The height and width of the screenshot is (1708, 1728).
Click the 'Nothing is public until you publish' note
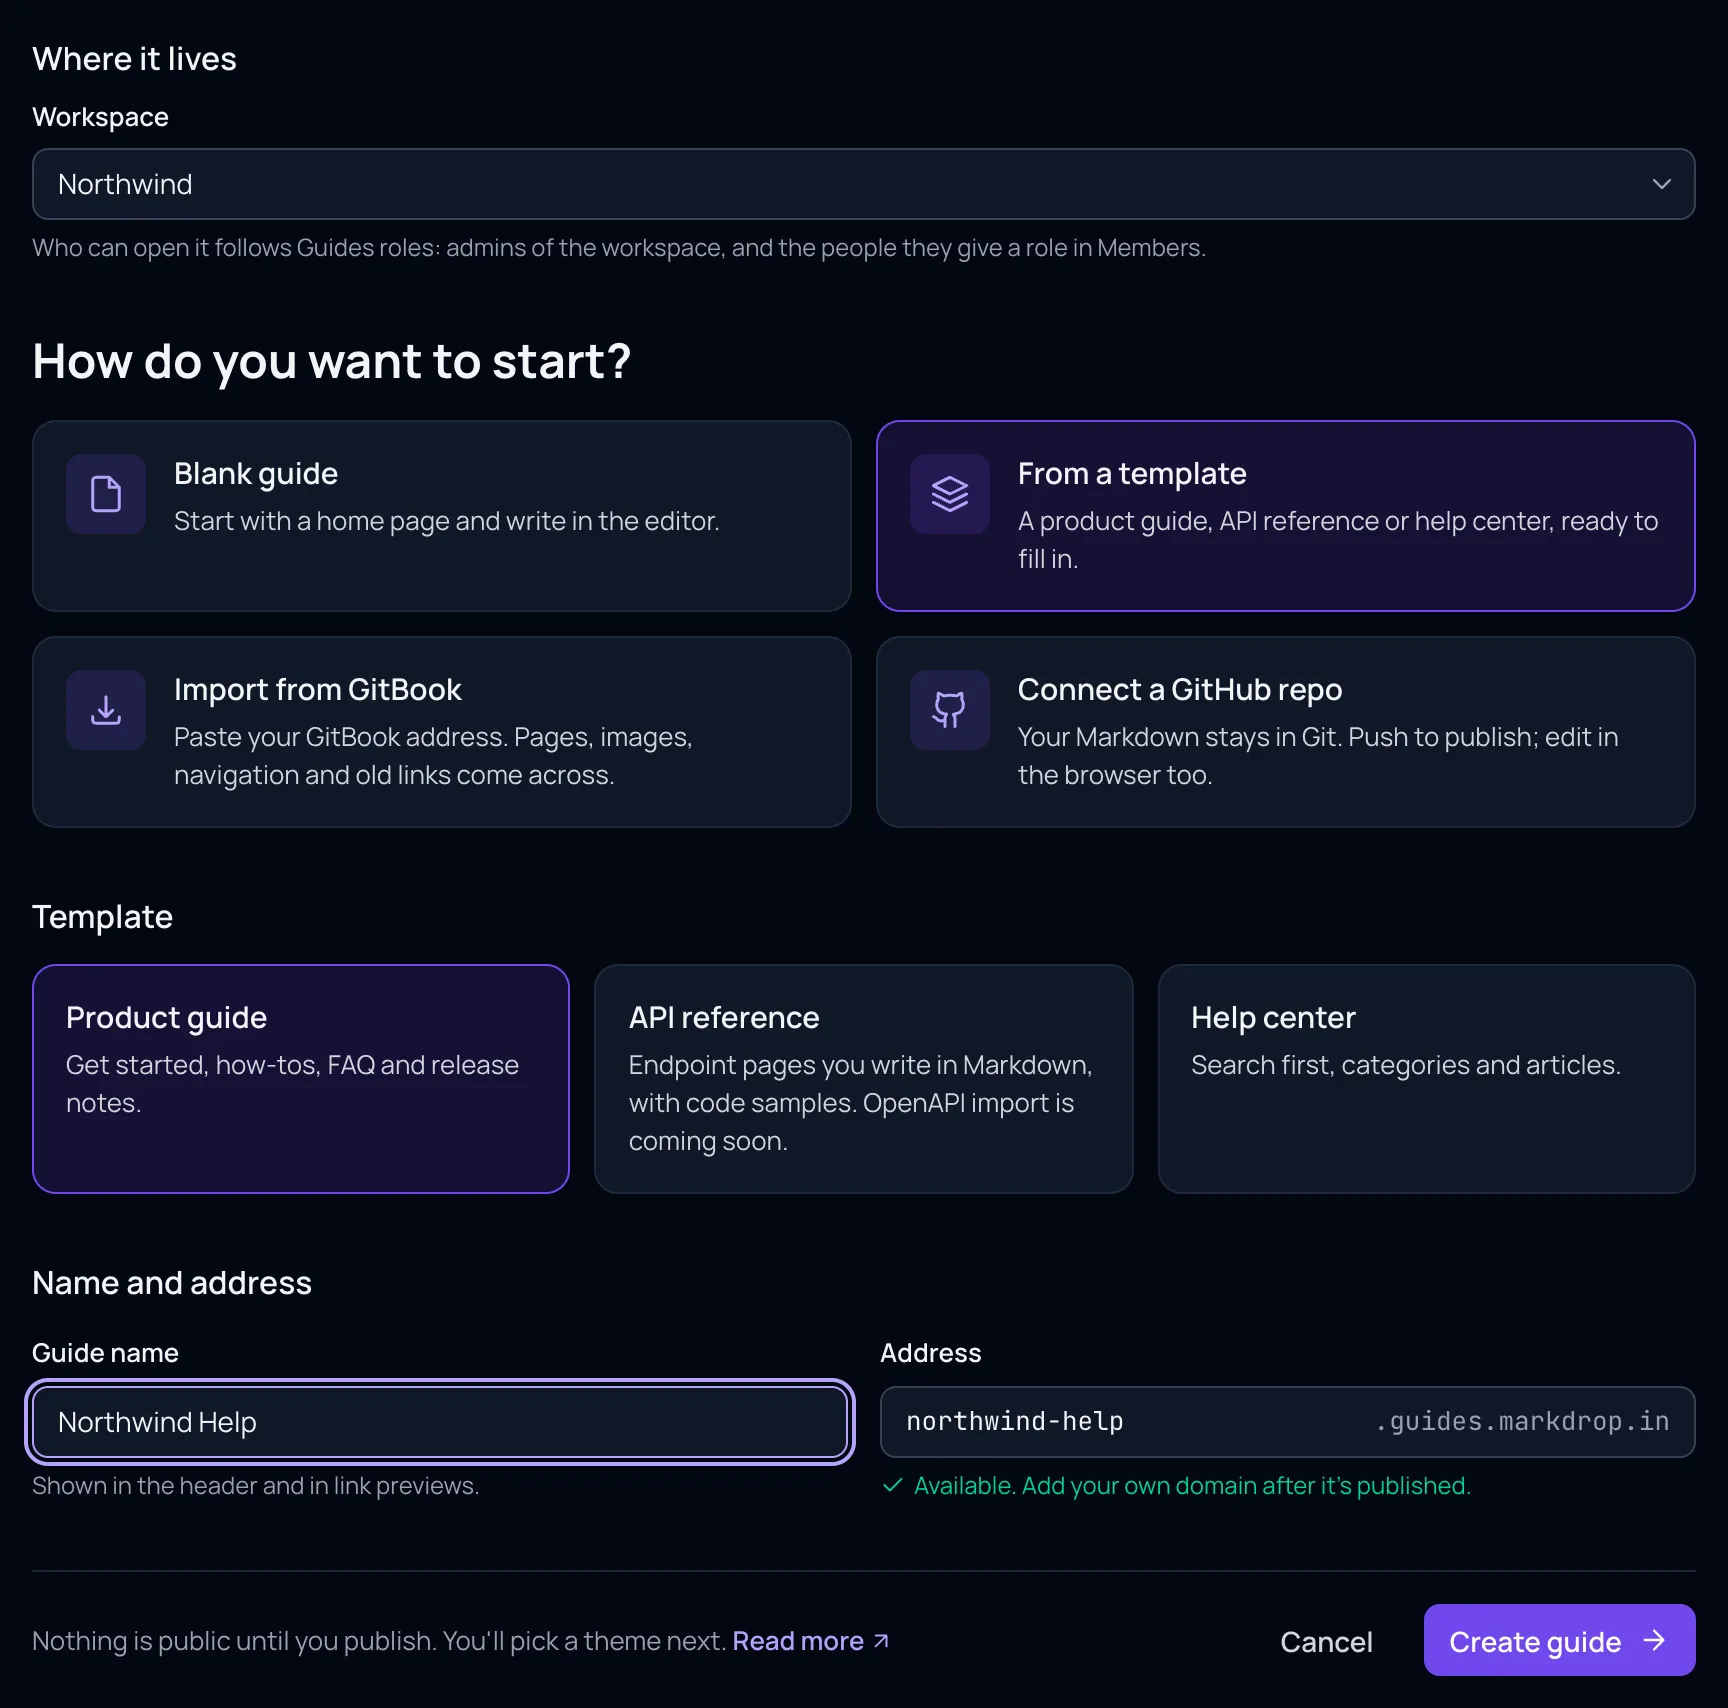tap(379, 1641)
